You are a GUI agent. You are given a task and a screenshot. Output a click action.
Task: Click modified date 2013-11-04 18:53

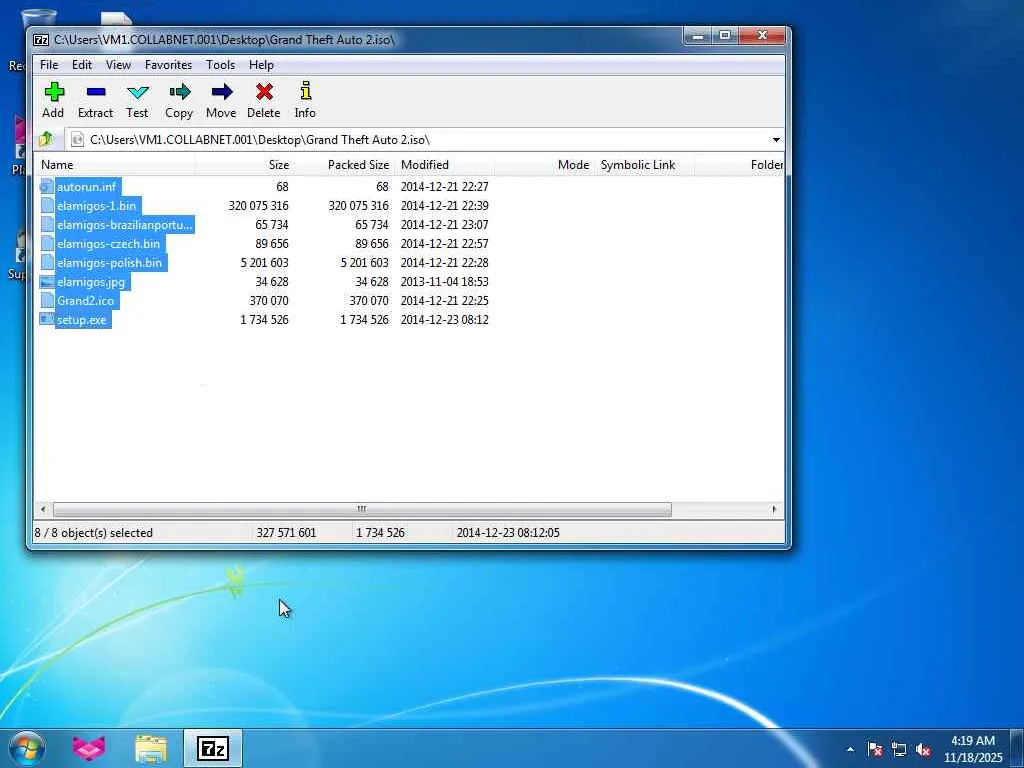click(445, 282)
